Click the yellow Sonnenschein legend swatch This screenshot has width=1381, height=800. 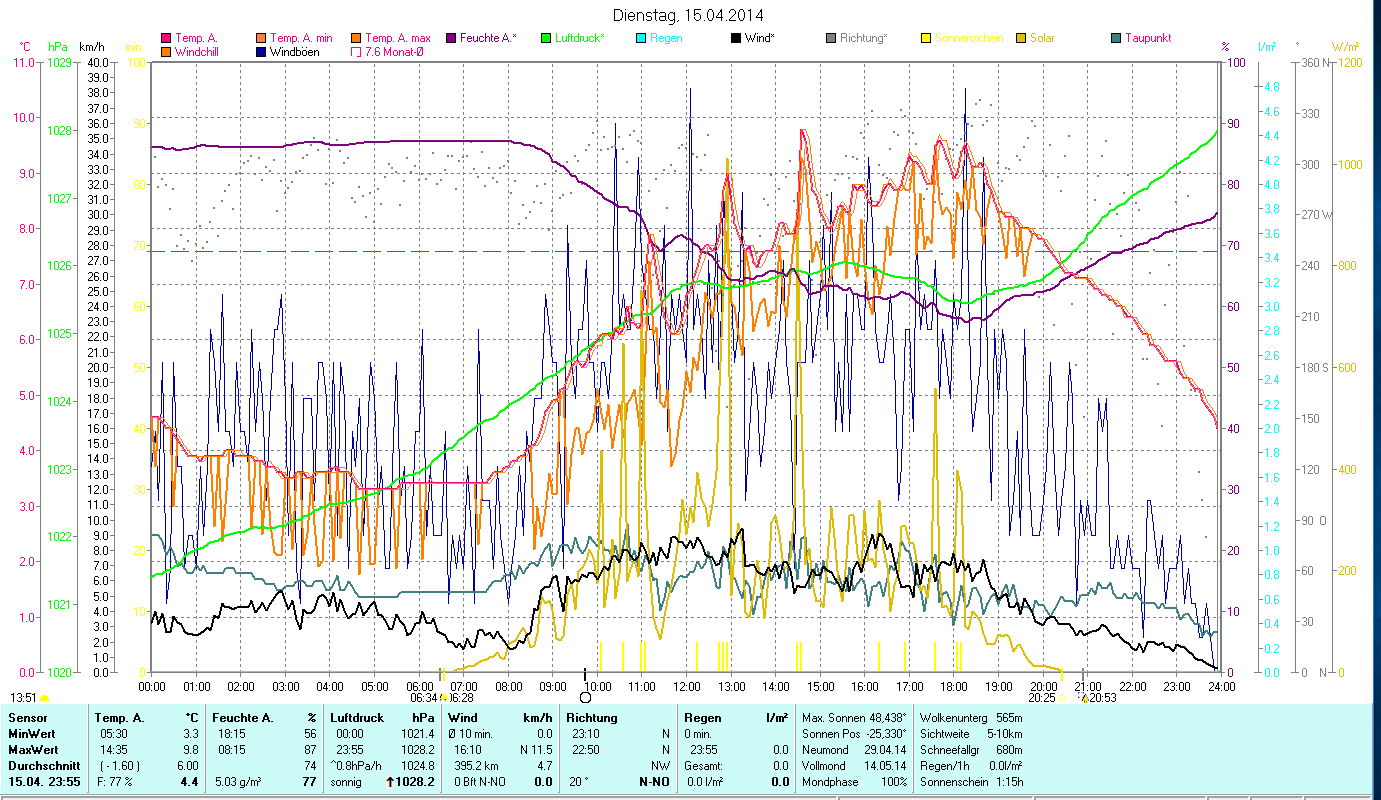[x=926, y=39]
